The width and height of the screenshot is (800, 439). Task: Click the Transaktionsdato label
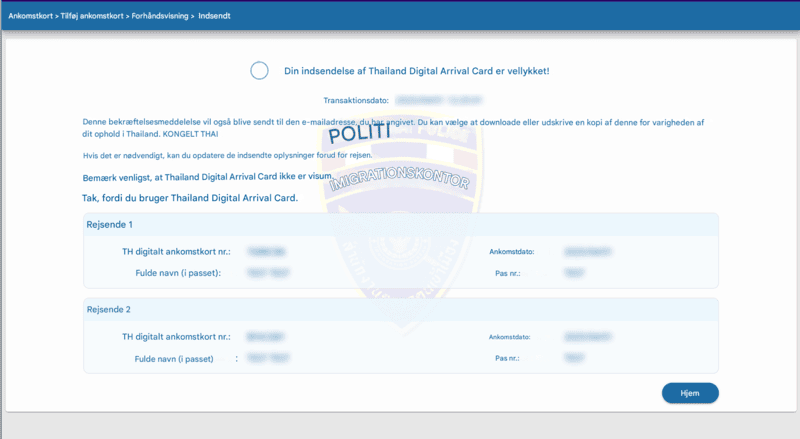click(x=356, y=101)
